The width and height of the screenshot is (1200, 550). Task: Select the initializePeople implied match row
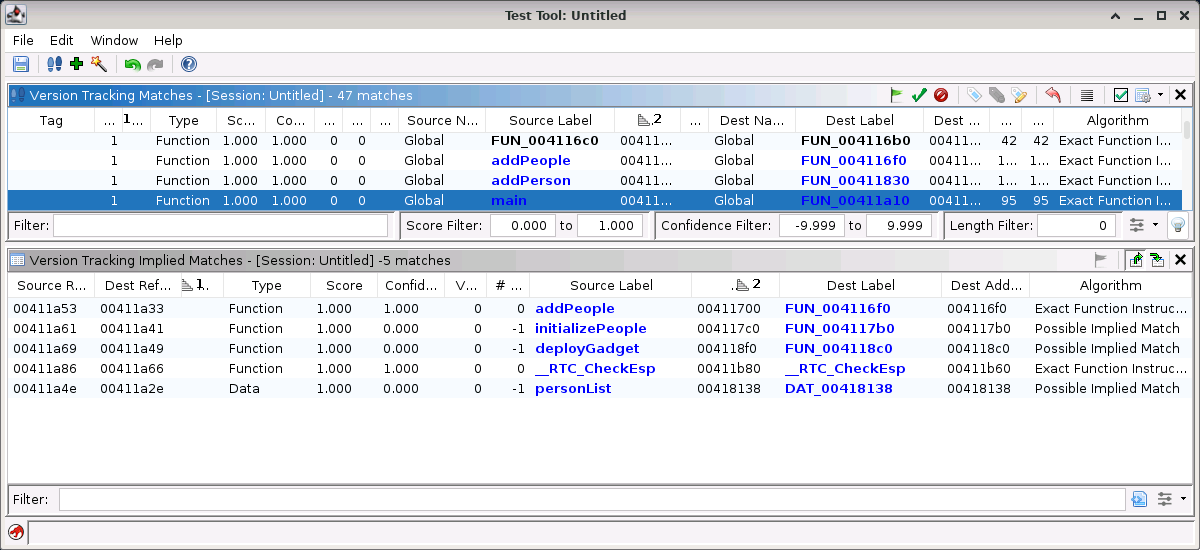(x=590, y=328)
